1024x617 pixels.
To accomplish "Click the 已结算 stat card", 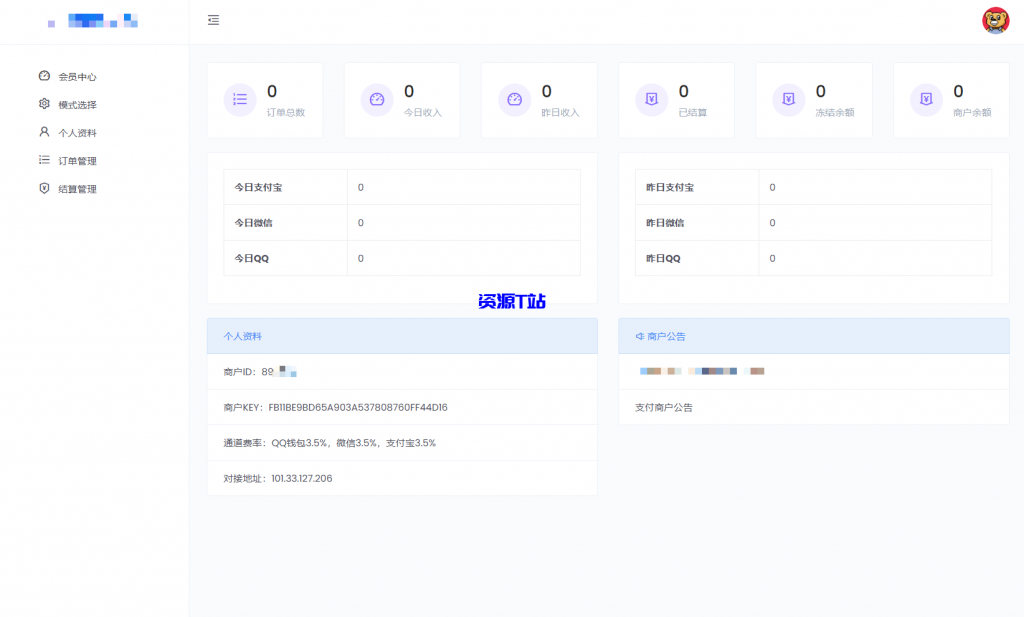I will coord(676,99).
